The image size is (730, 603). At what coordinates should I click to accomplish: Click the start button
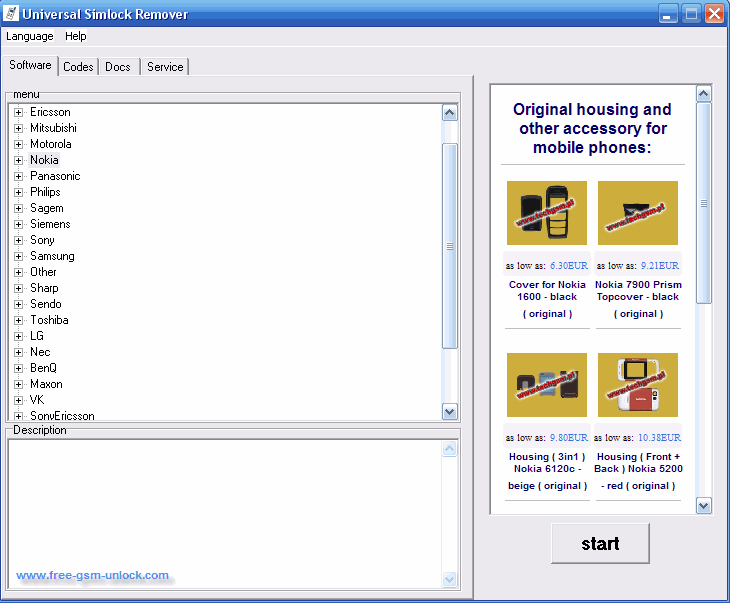coord(600,543)
